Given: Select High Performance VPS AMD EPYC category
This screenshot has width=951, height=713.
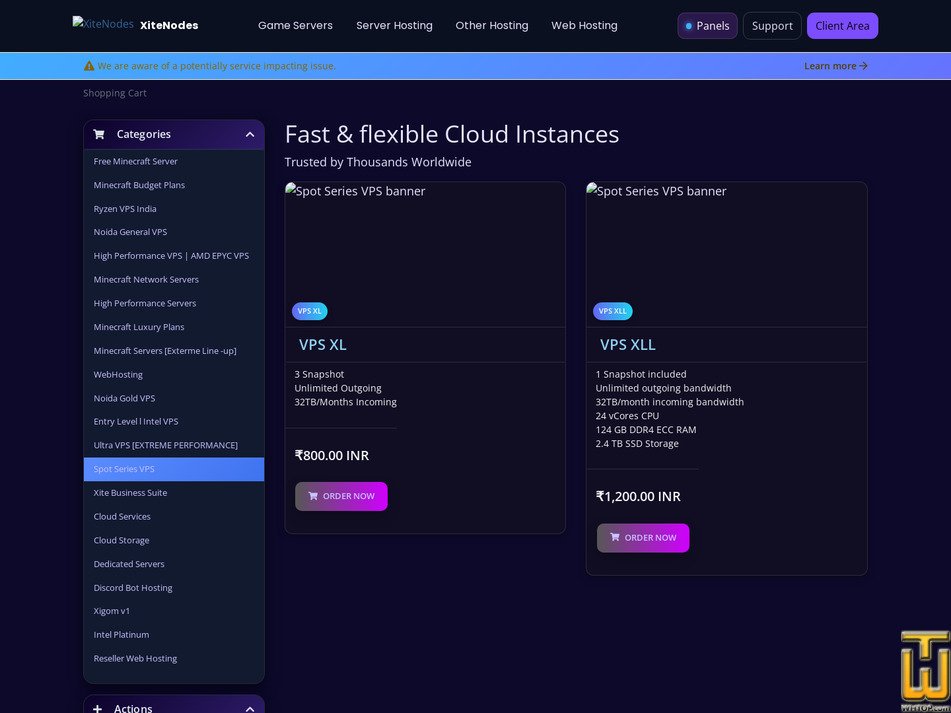Looking at the screenshot, I should [x=173, y=256].
